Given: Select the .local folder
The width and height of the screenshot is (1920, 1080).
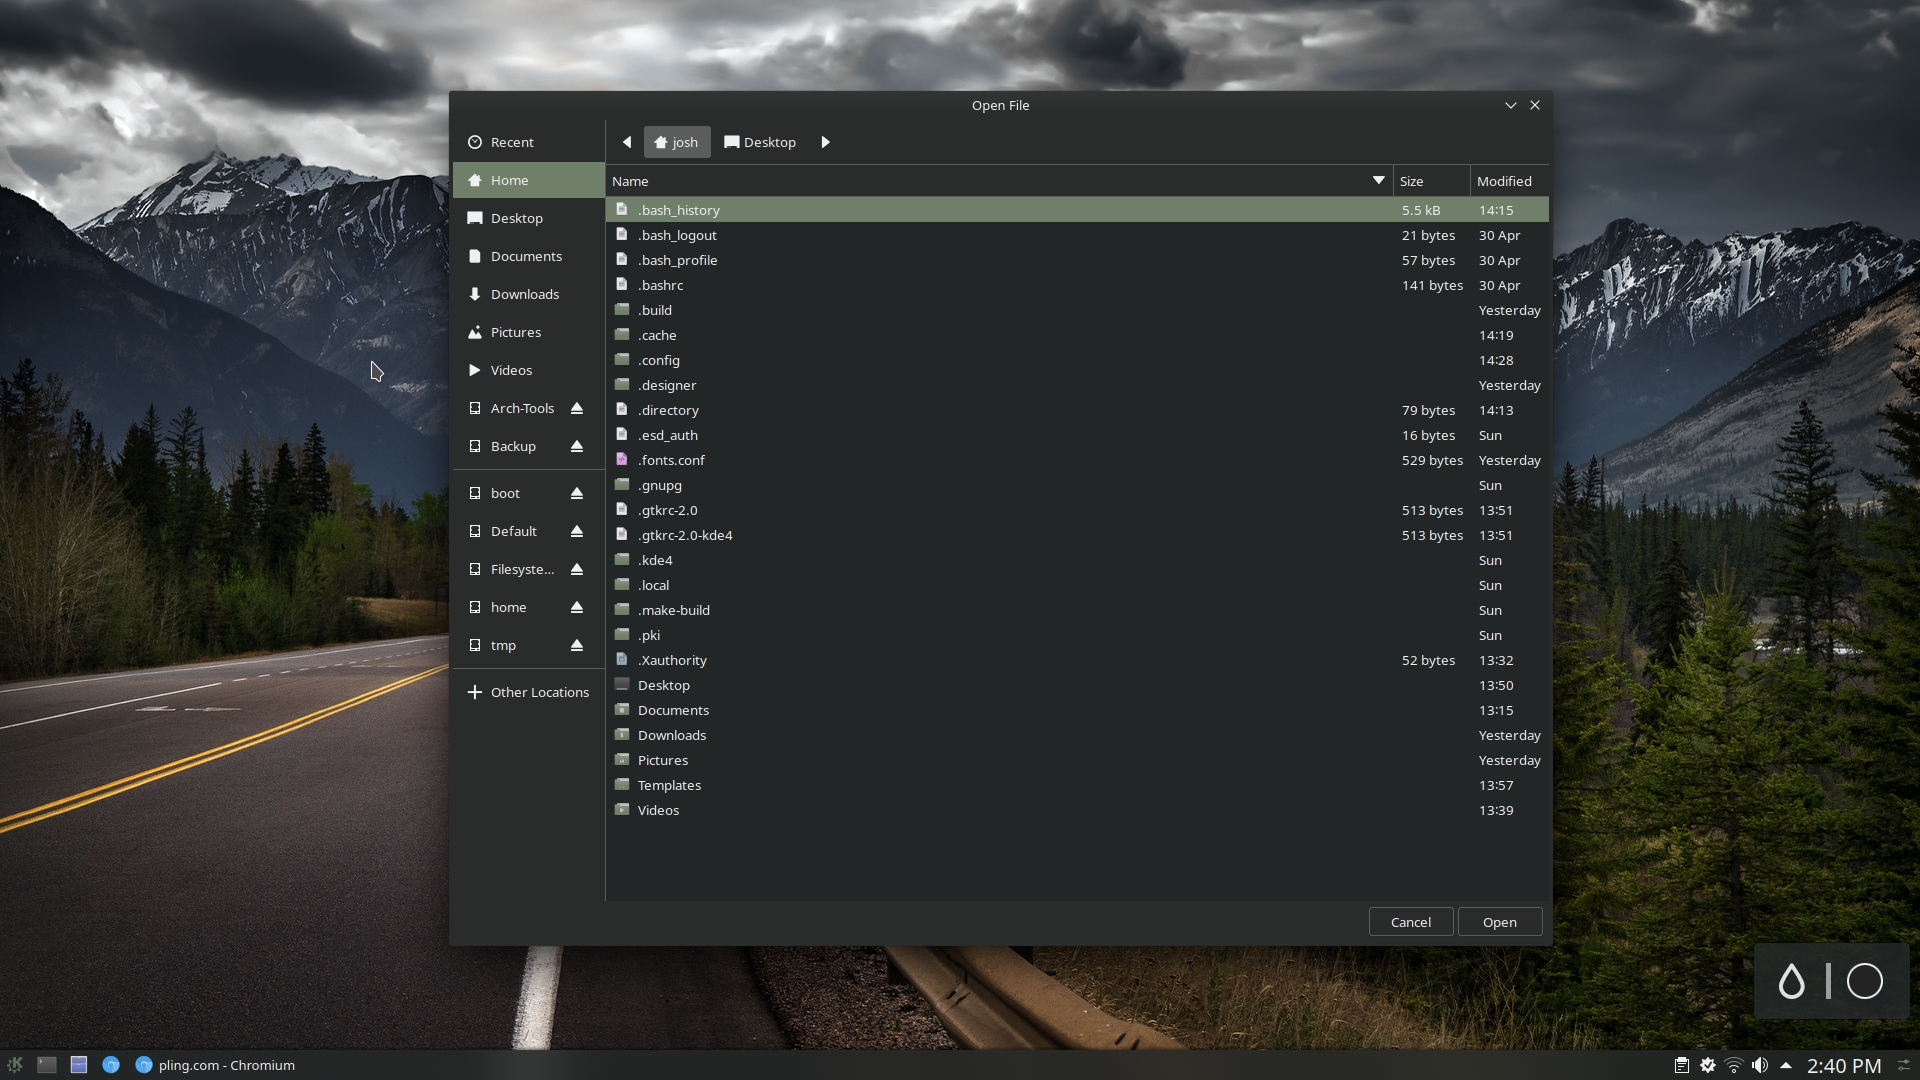Looking at the screenshot, I should pyautogui.click(x=1077, y=585).
